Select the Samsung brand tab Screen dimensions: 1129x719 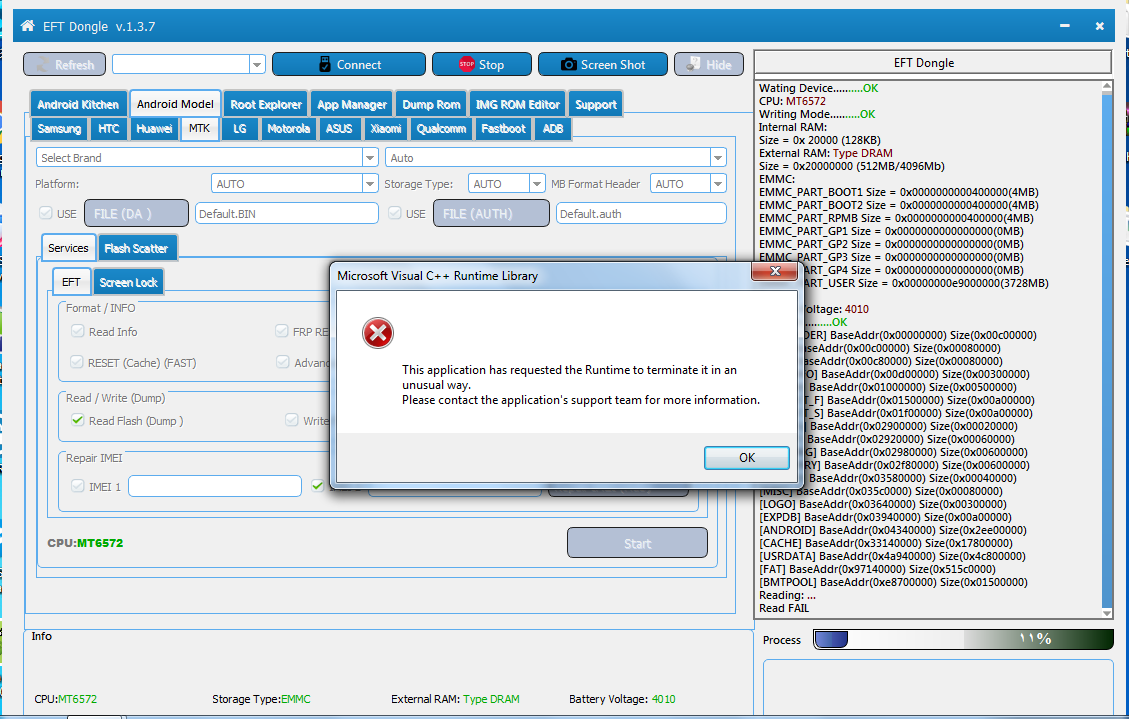click(59, 129)
